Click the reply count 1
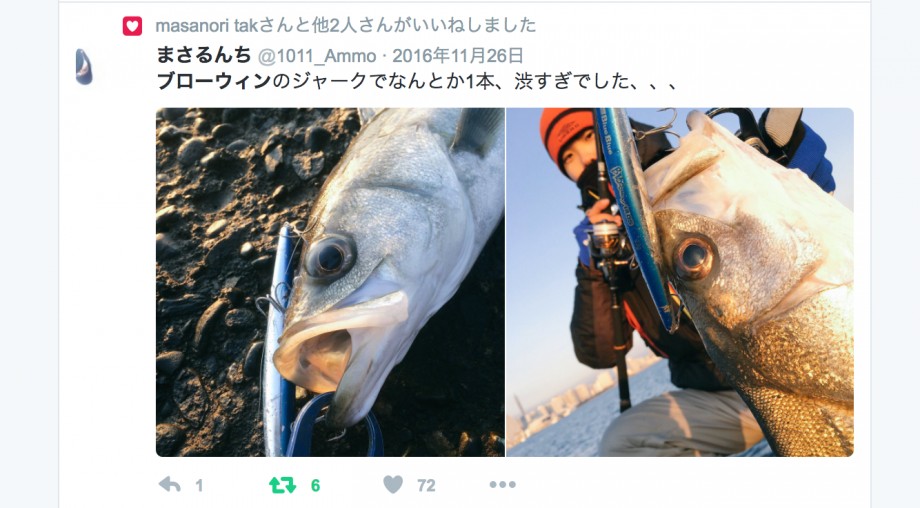 (199, 486)
